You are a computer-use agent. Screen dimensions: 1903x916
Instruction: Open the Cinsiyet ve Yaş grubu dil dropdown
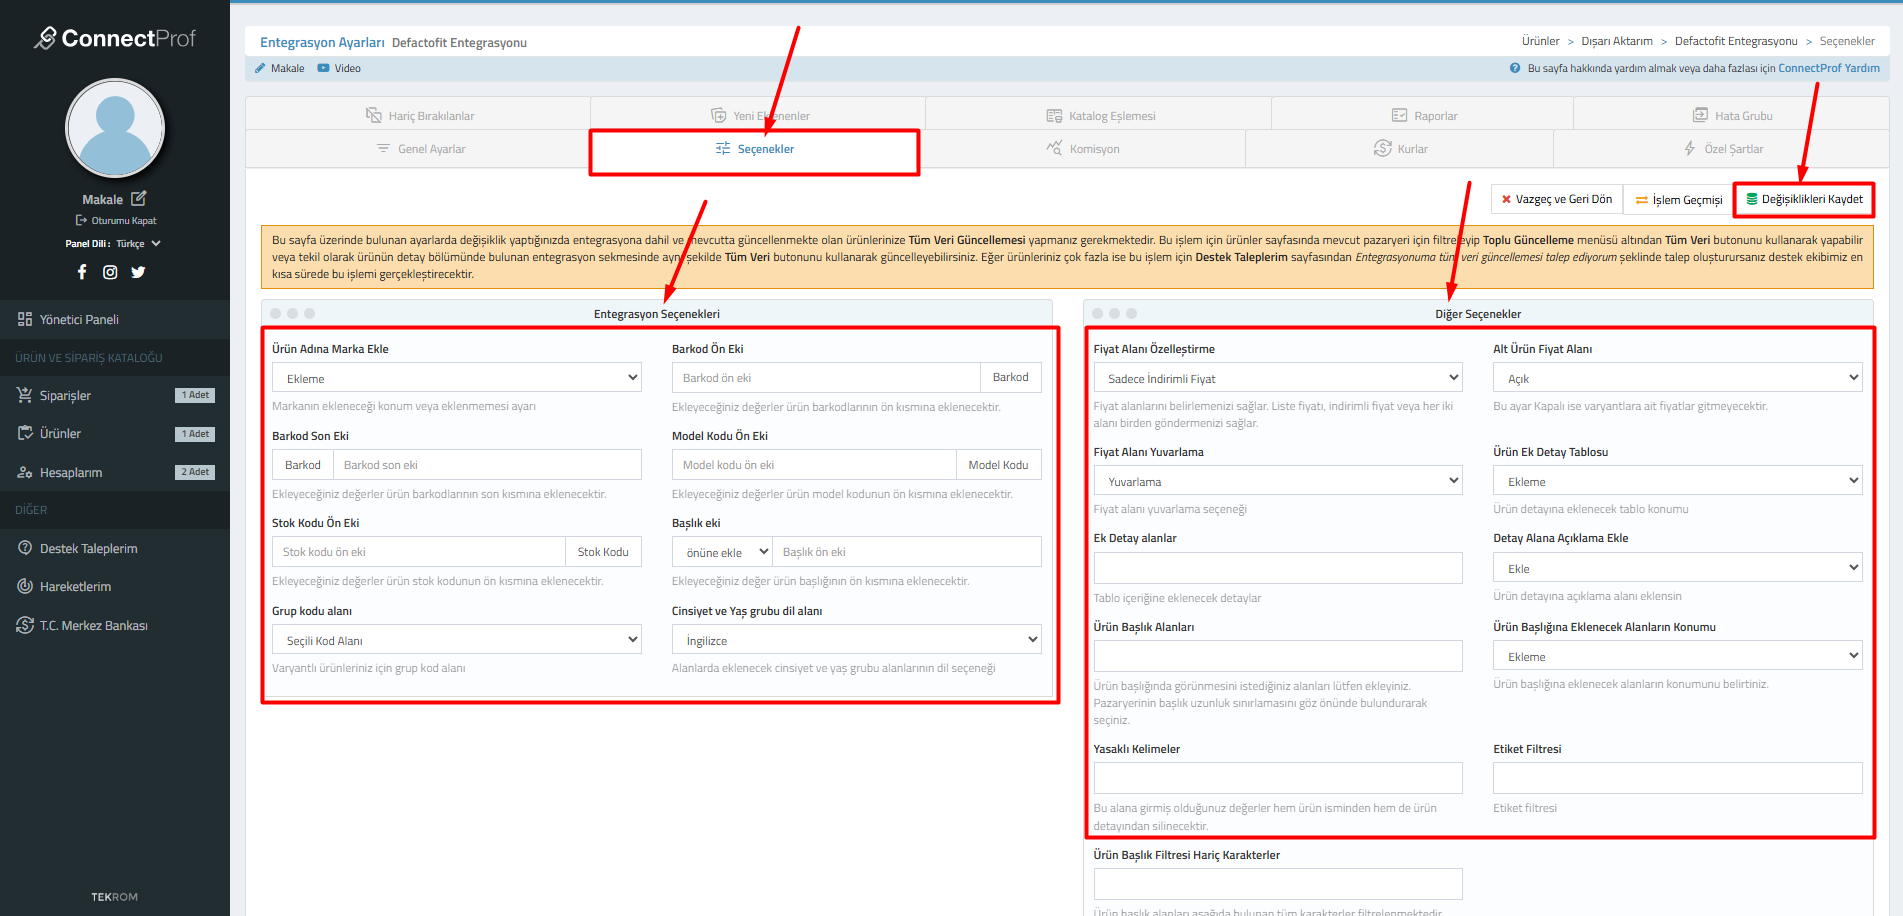856,640
